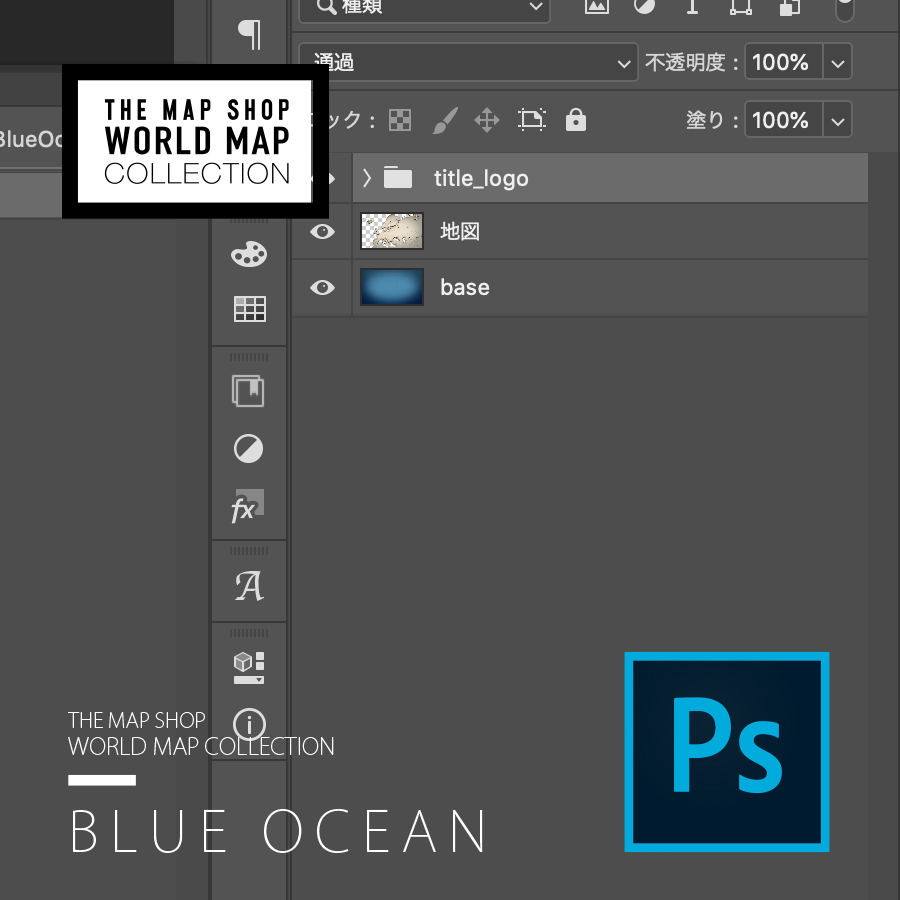Open the Glyphs panel script A icon
The width and height of the screenshot is (900, 900).
(249, 586)
